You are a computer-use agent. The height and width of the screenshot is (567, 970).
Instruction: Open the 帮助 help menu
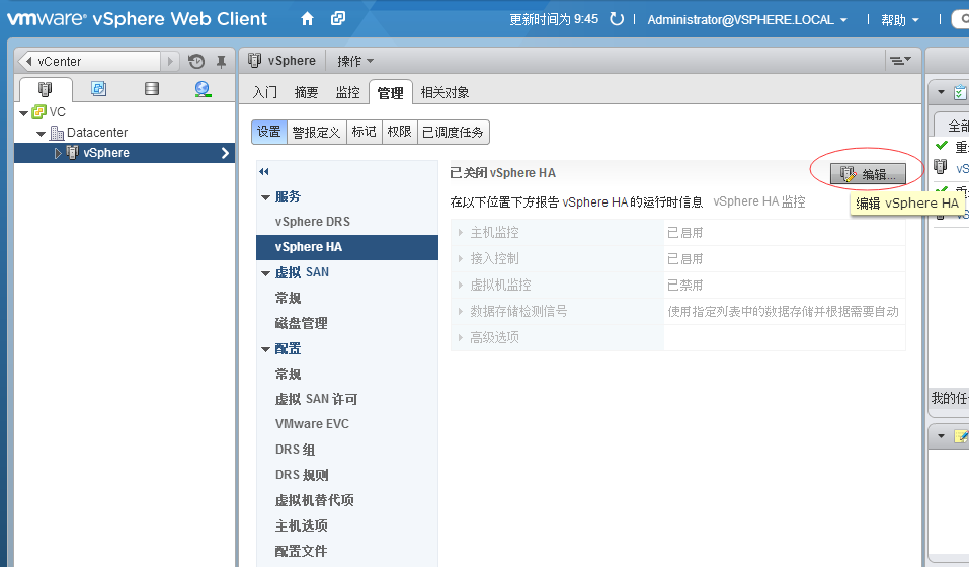point(899,20)
